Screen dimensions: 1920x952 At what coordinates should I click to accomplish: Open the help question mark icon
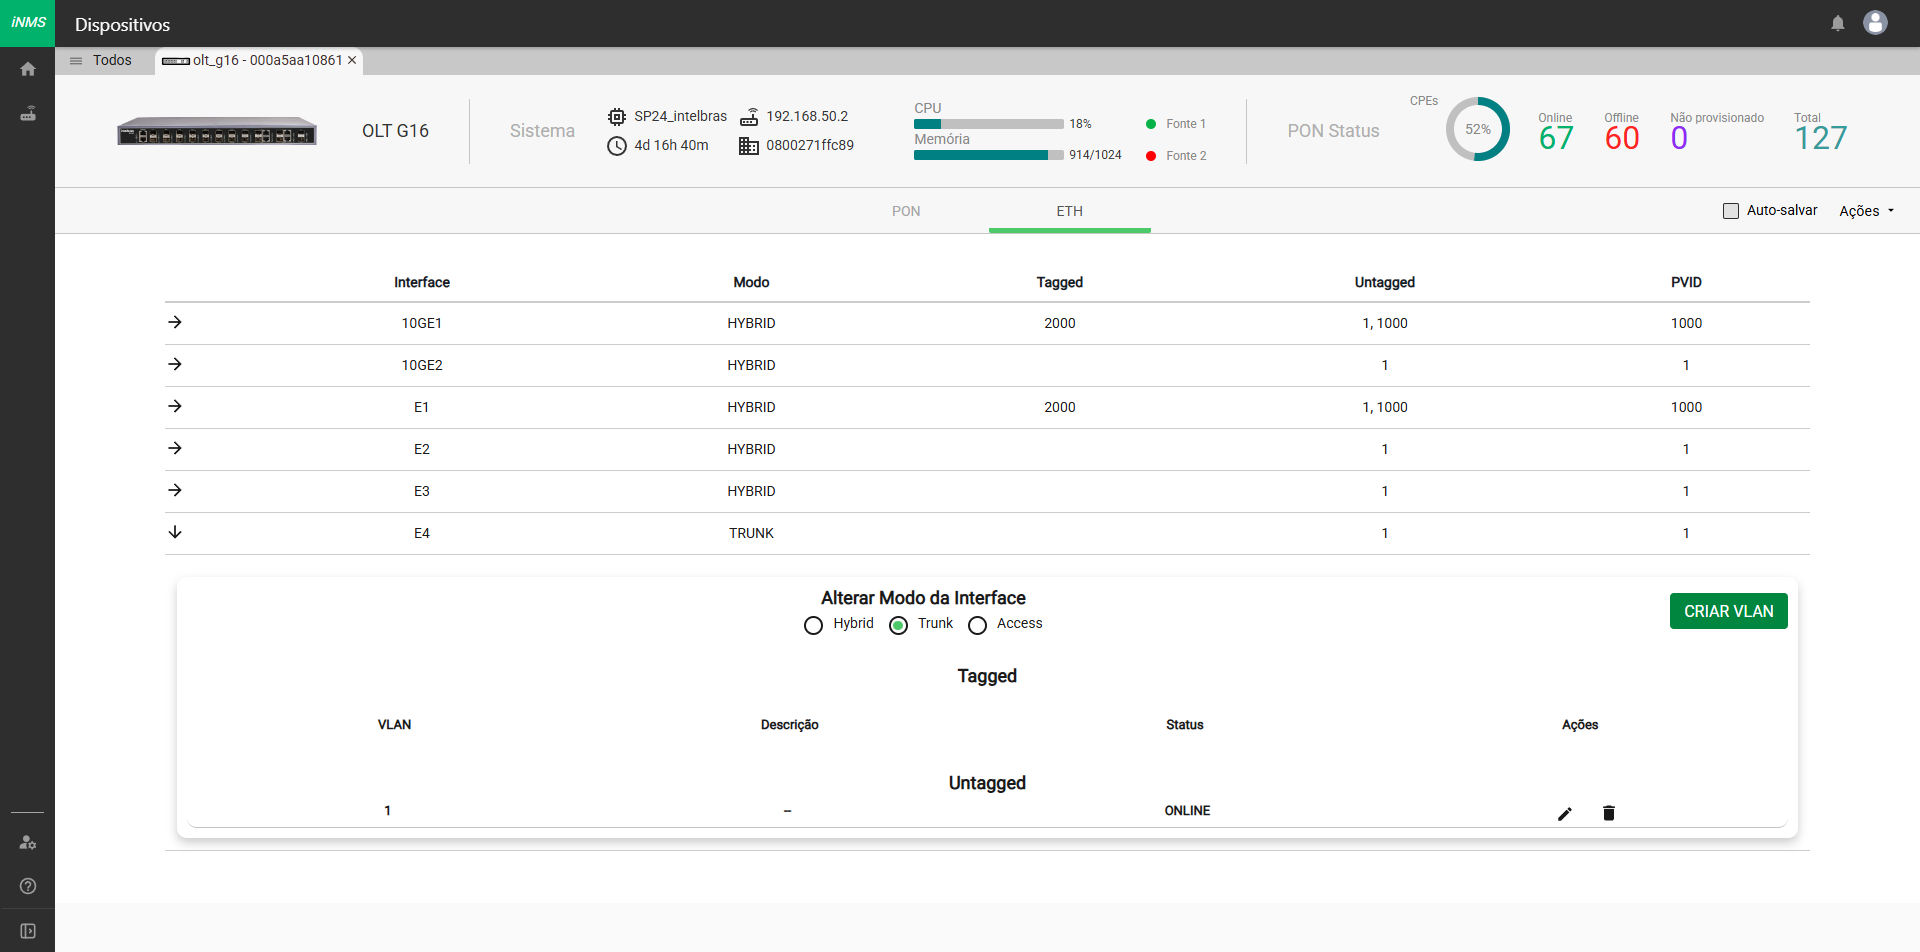click(28, 886)
